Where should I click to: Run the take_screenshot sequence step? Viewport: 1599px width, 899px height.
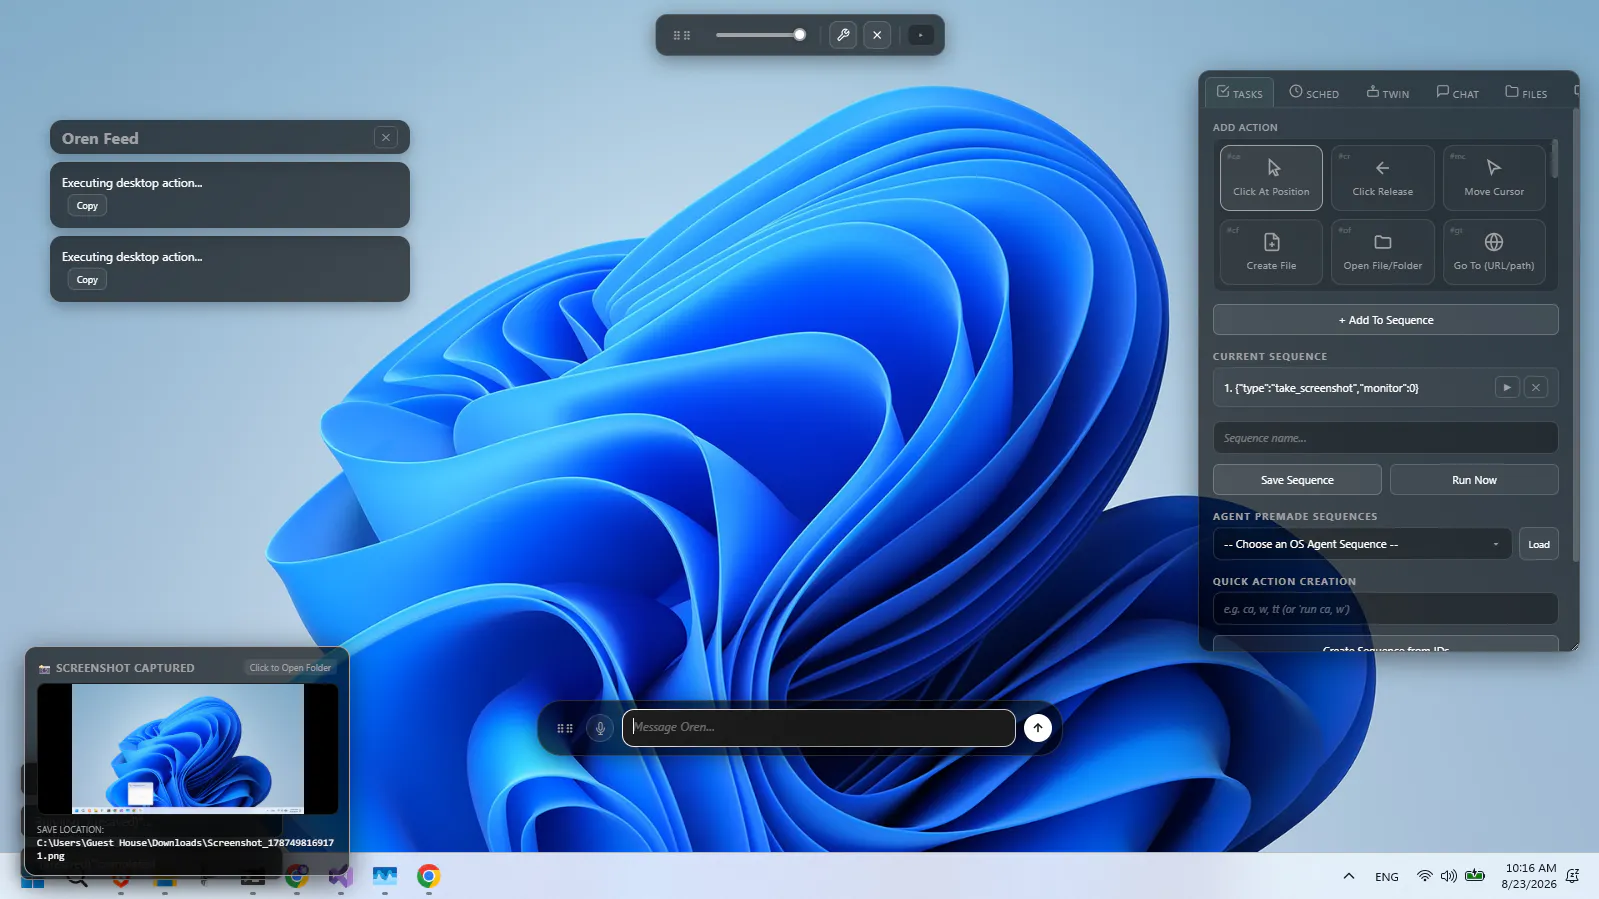point(1507,387)
